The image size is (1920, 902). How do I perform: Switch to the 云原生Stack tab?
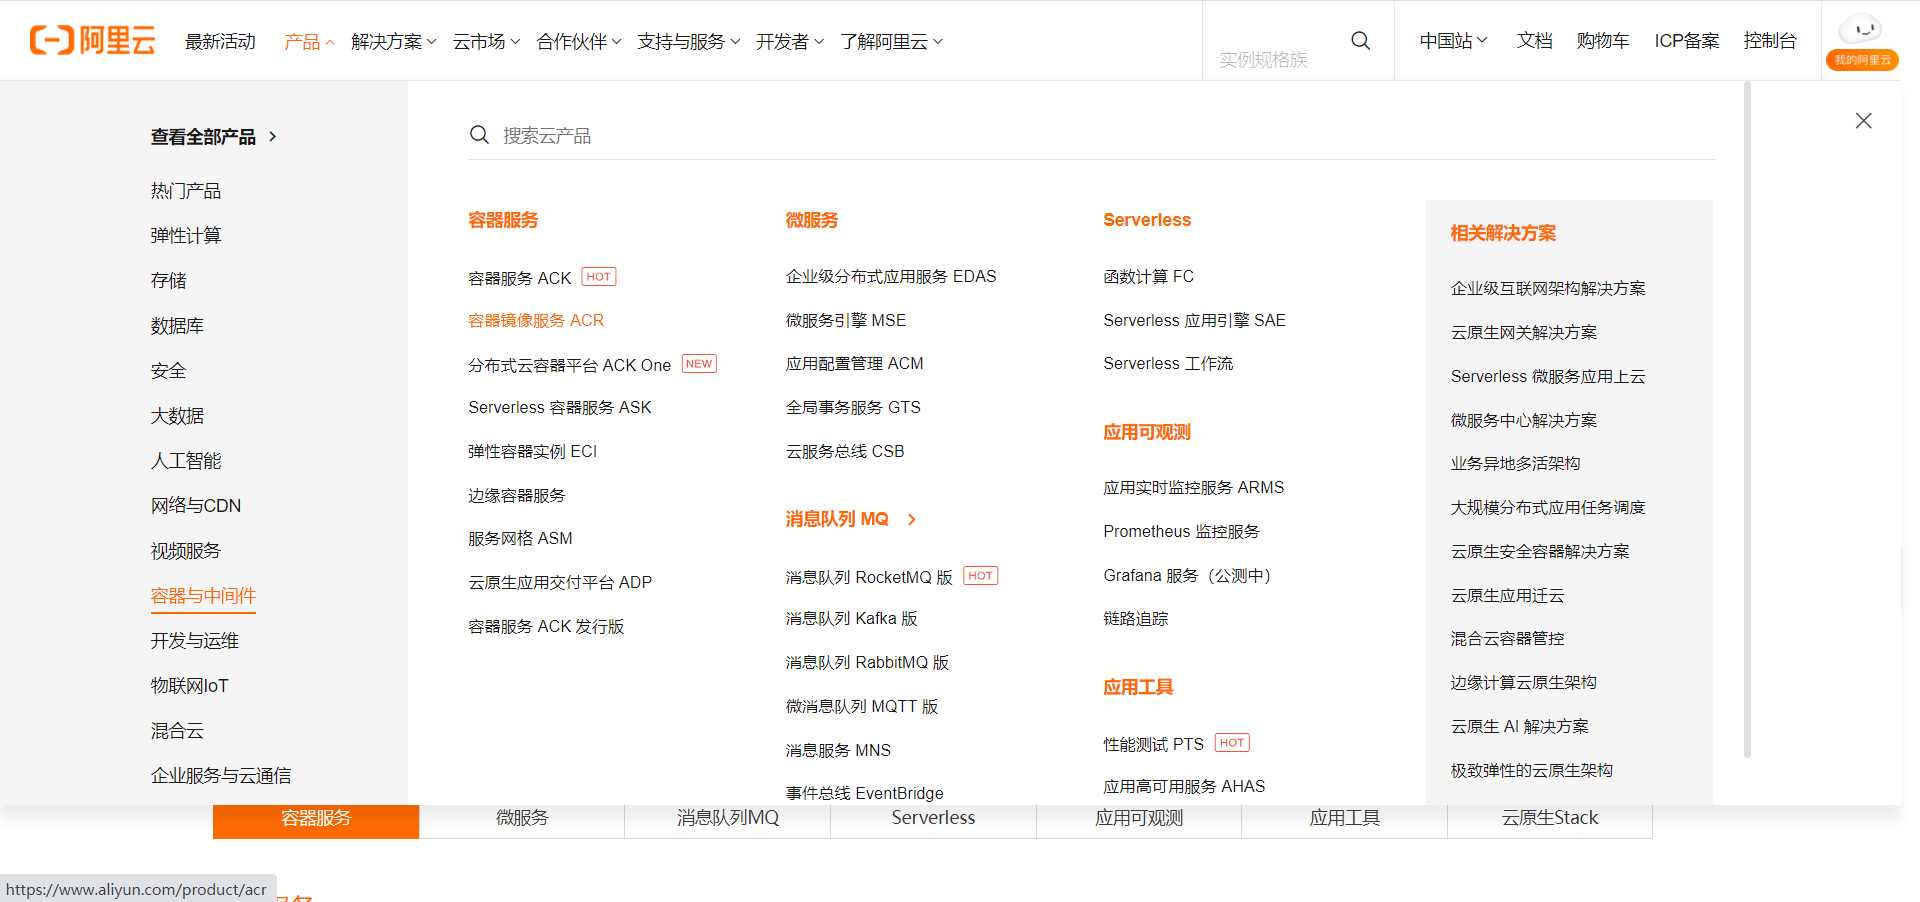(x=1550, y=819)
